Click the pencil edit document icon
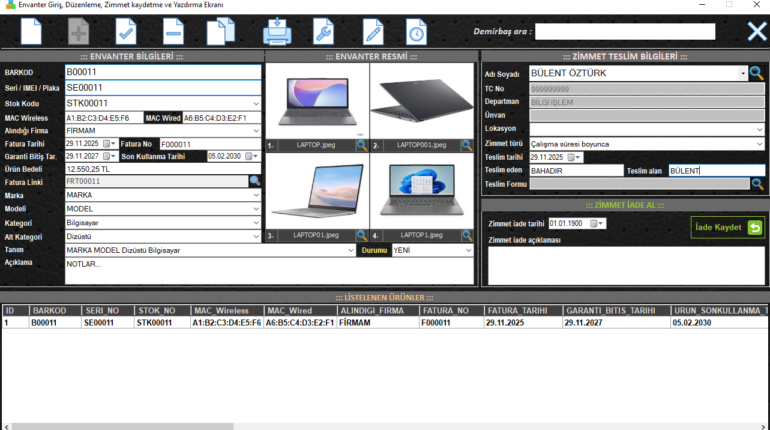Image resolution: width=770 pixels, height=430 pixels. click(372, 32)
